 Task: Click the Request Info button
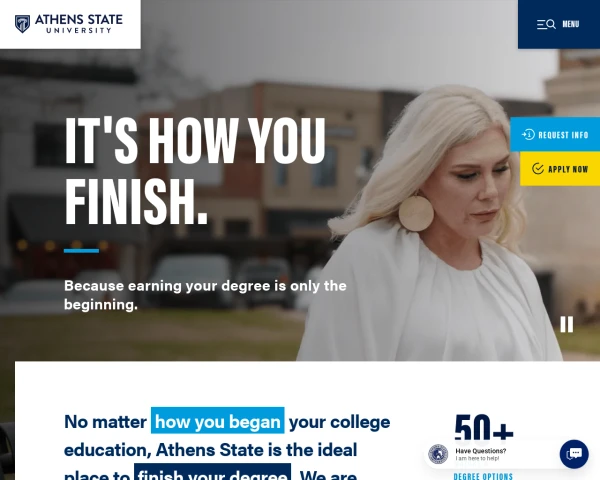555,134
